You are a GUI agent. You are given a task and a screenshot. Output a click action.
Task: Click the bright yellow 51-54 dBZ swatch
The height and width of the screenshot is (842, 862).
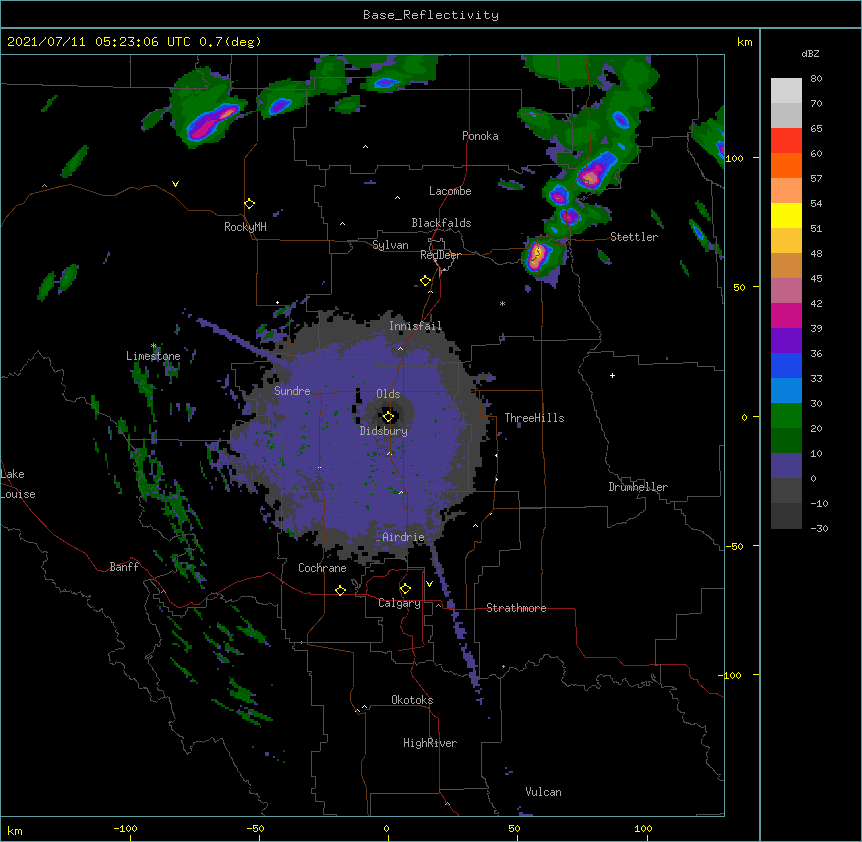[786, 215]
